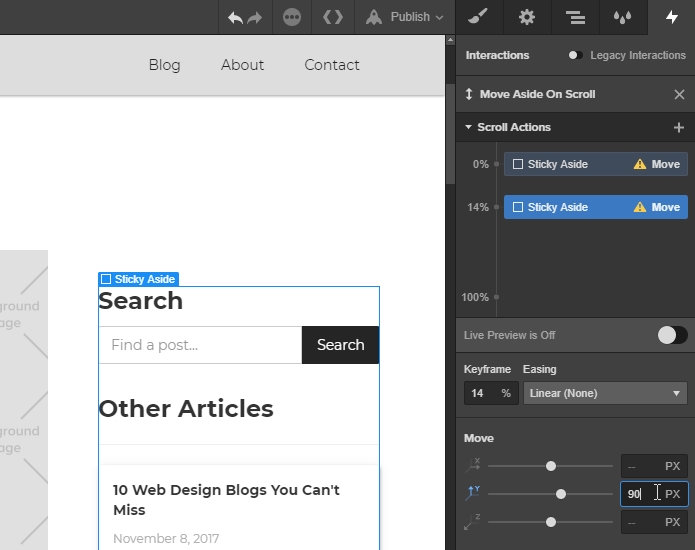This screenshot has width=695, height=550.
Task: Open the code export brackets icon
Action: tap(333, 17)
